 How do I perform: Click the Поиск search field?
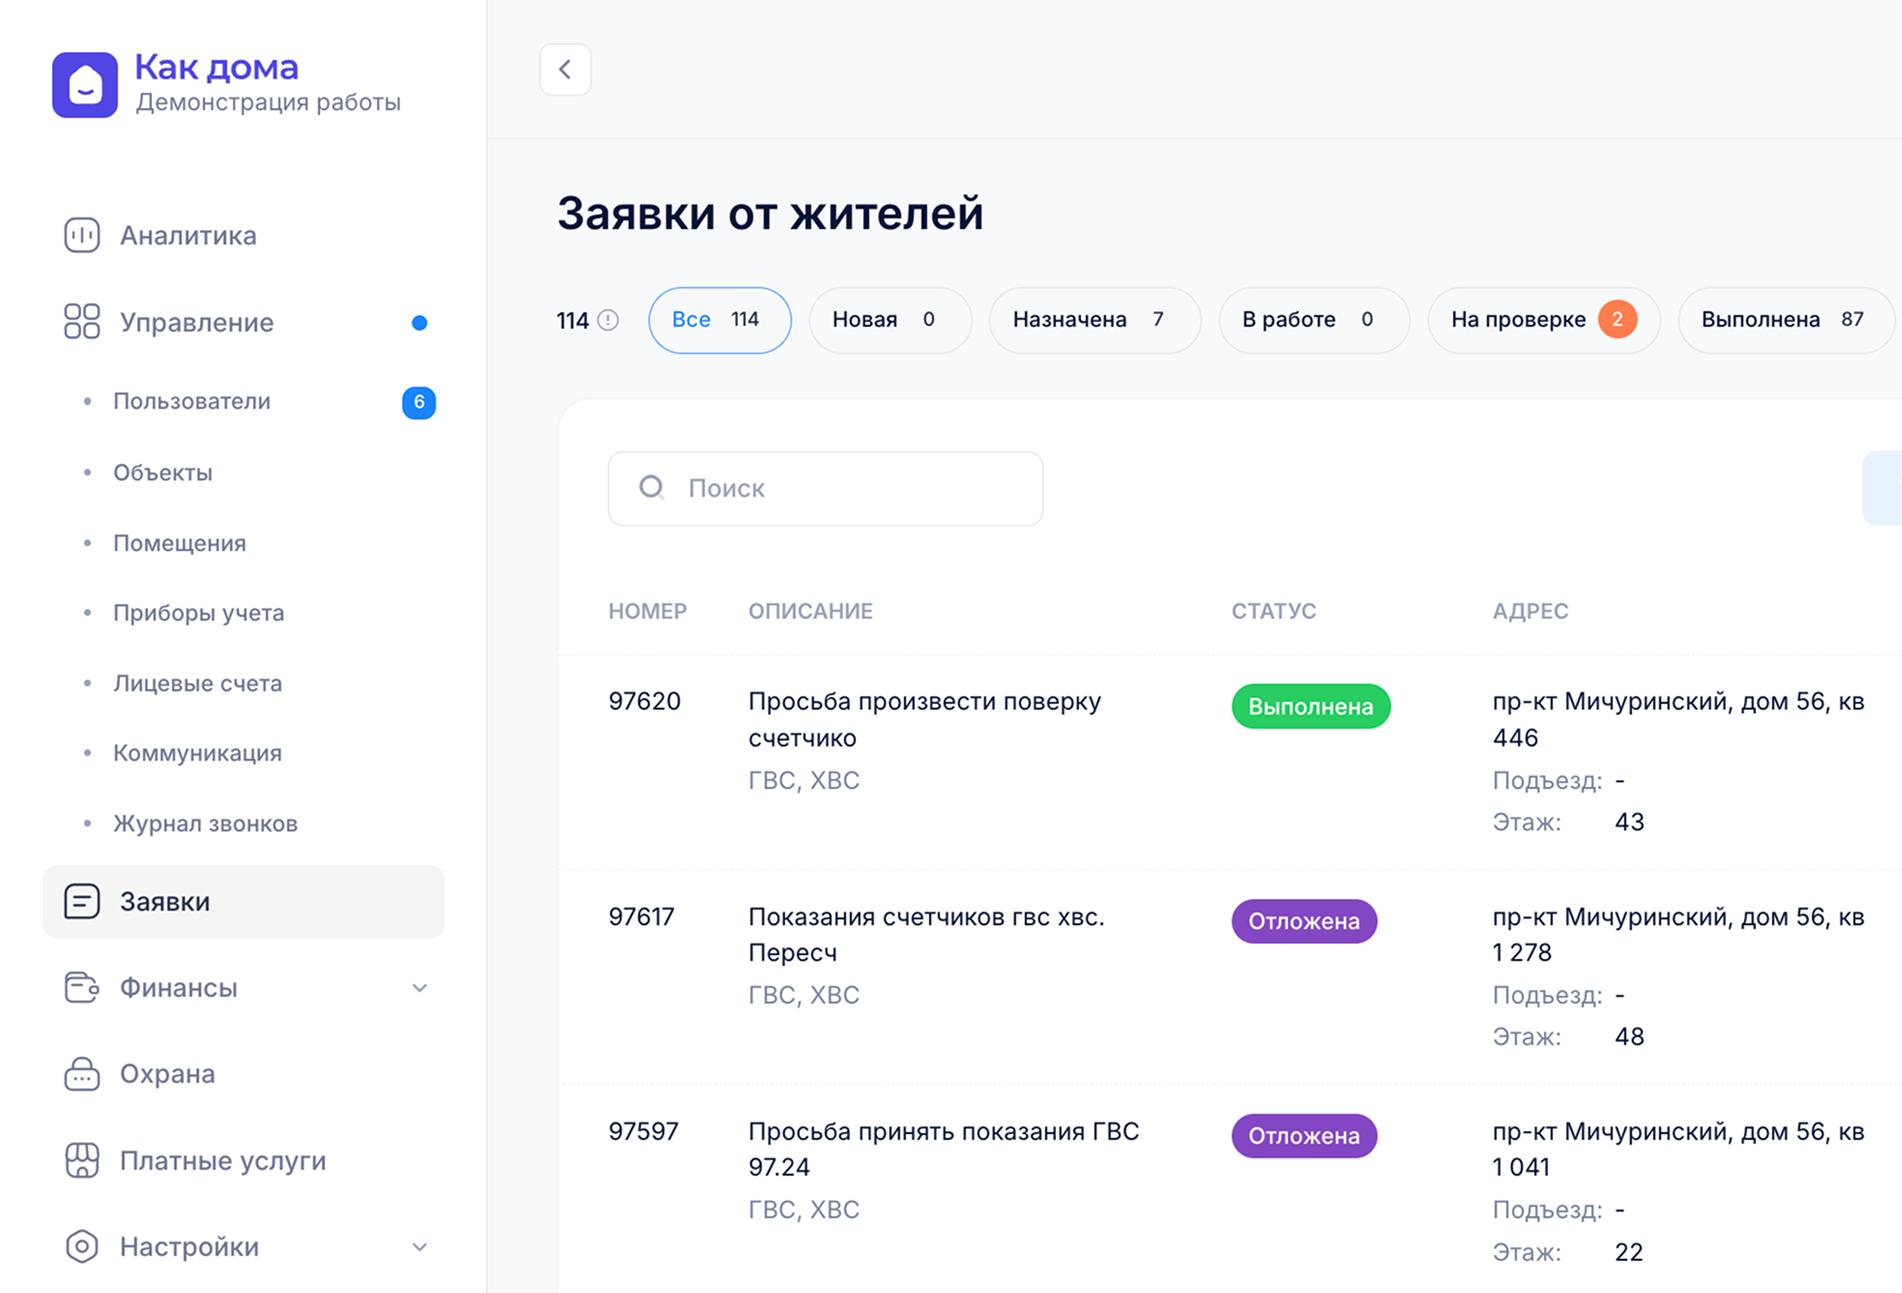tap(825, 488)
